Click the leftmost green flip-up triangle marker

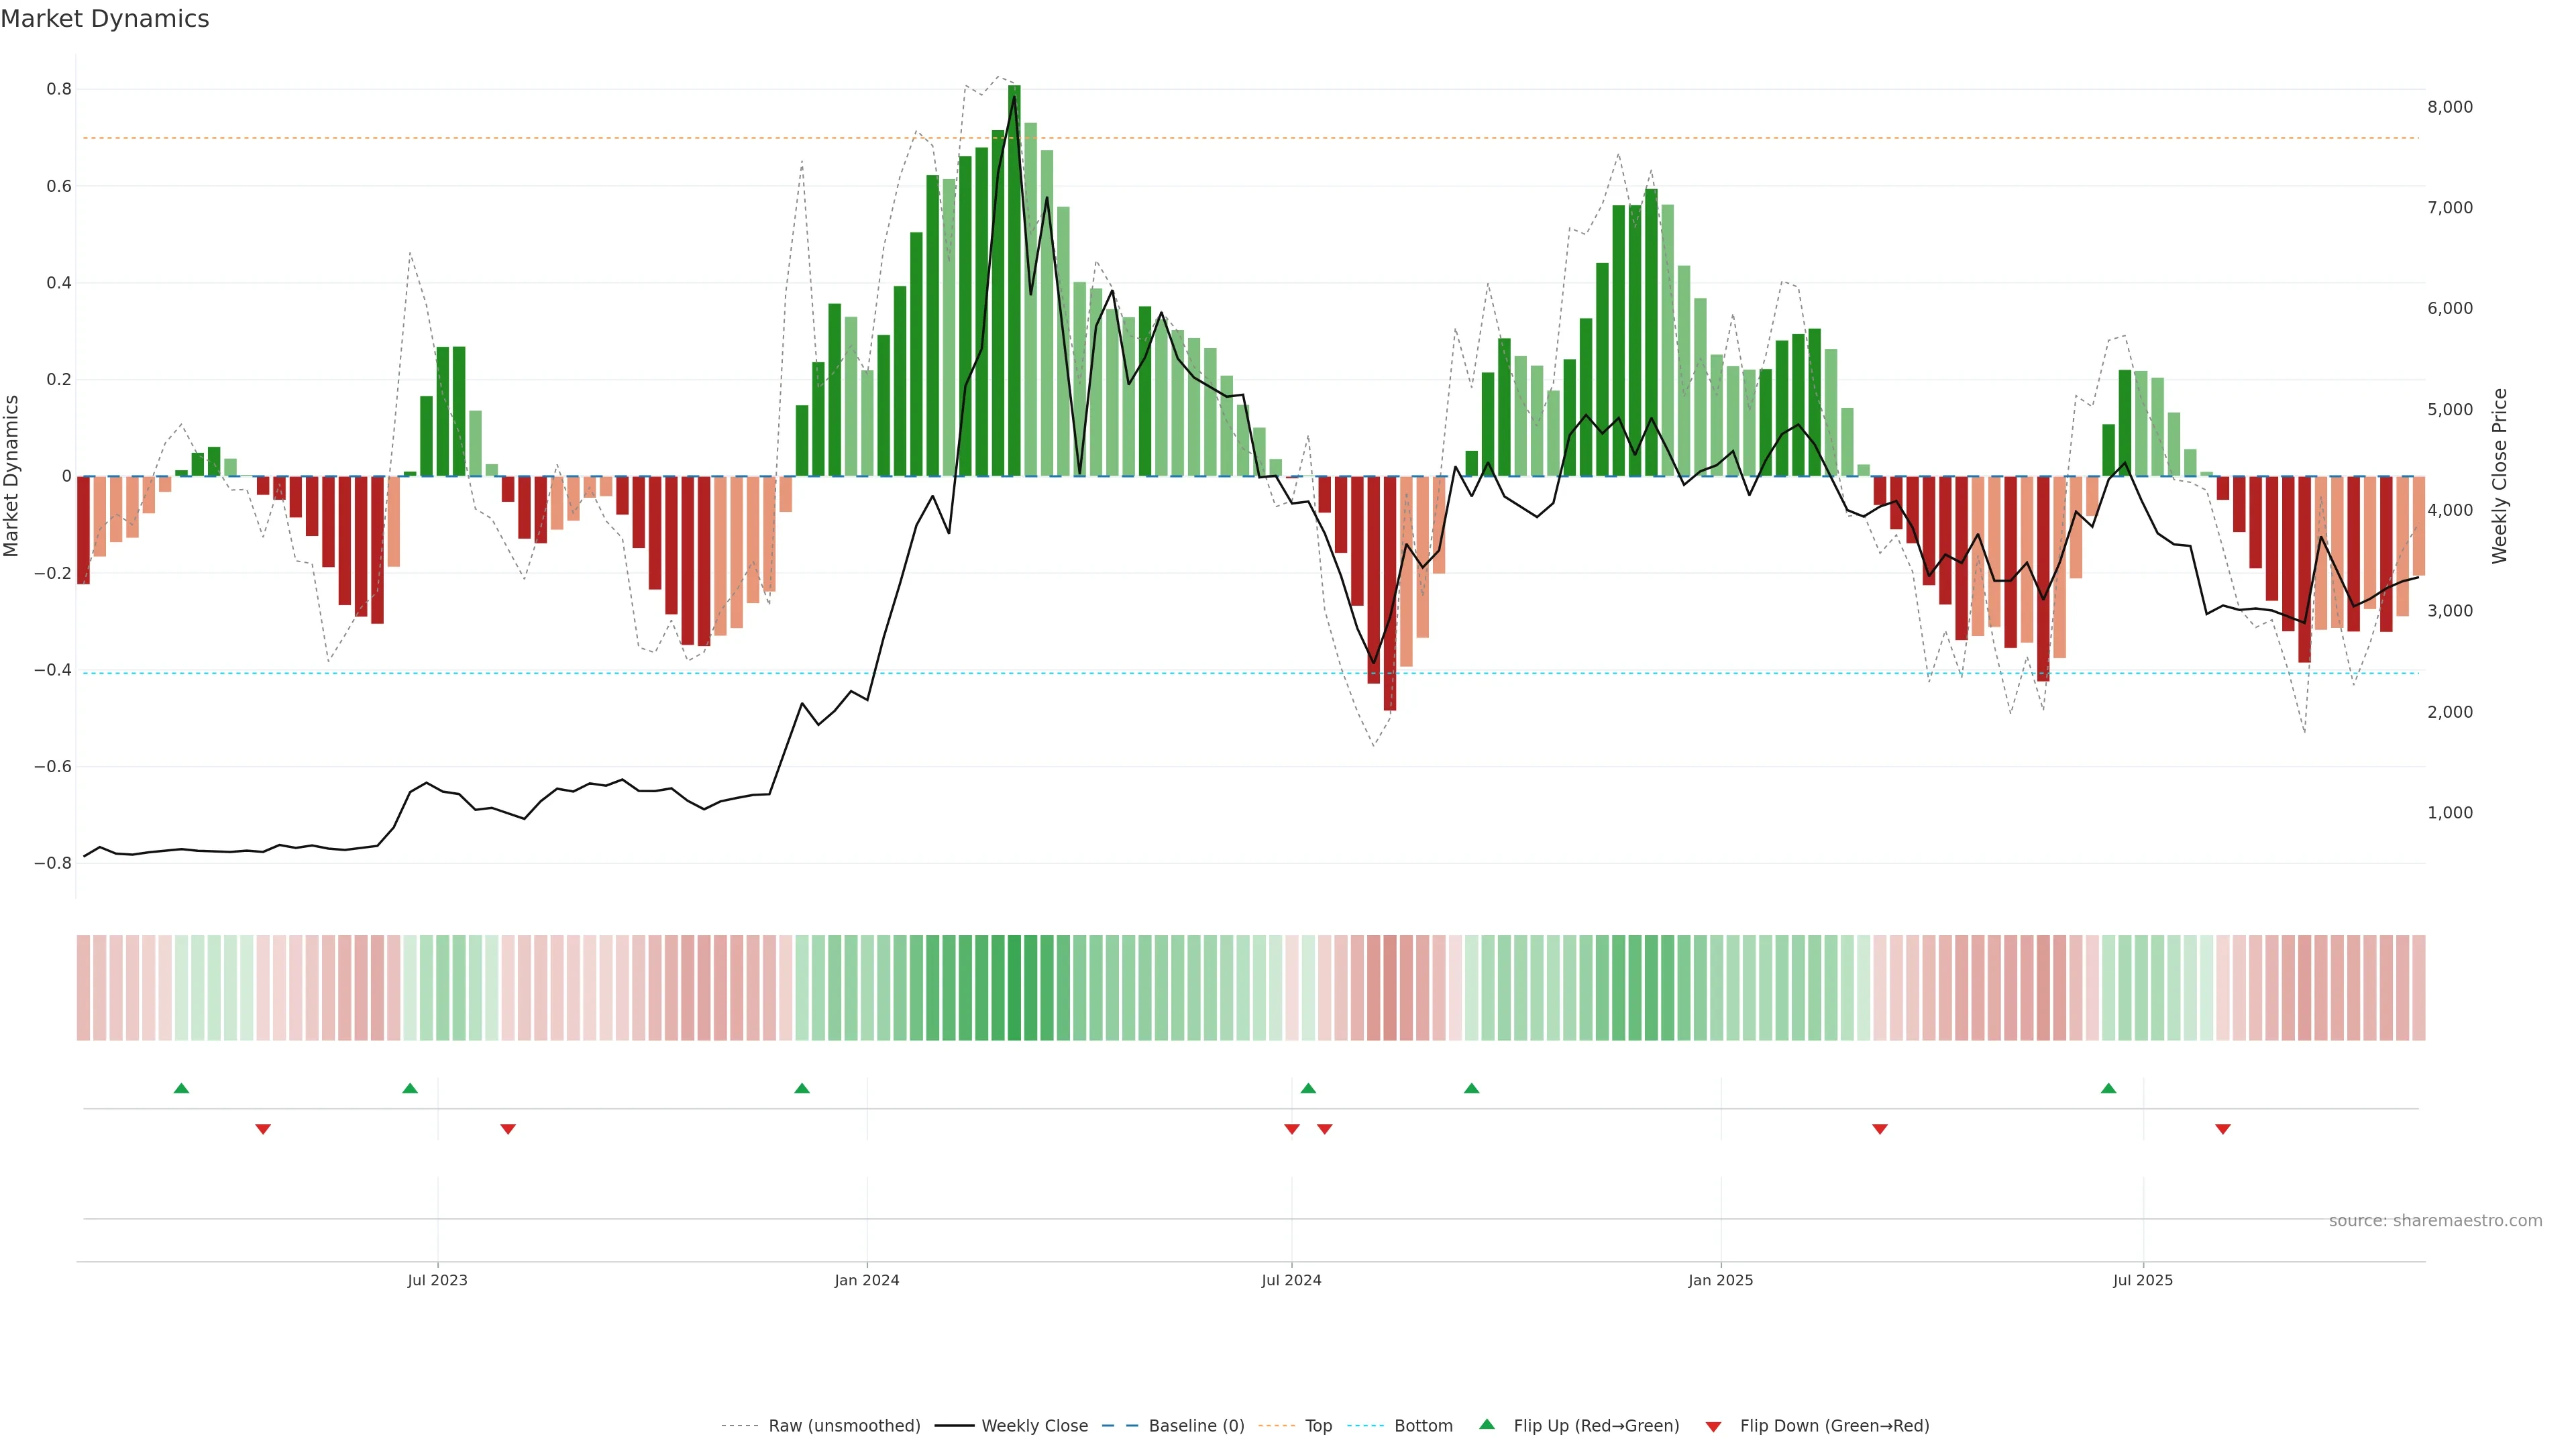181,1088
